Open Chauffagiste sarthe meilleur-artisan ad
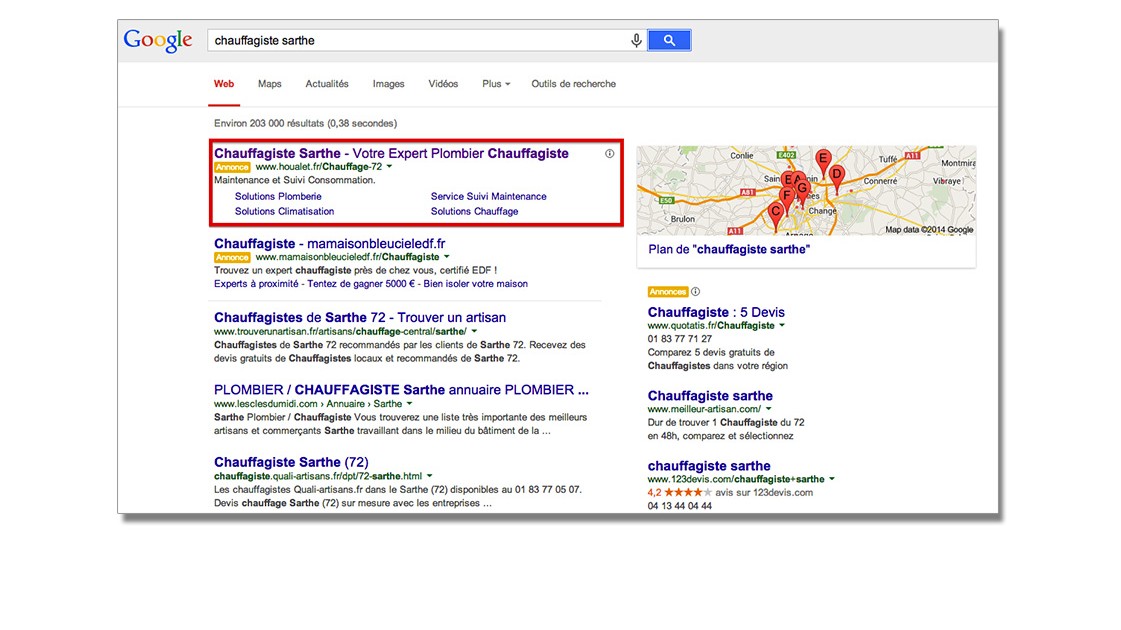This screenshot has width=1121, height=630. pos(710,396)
